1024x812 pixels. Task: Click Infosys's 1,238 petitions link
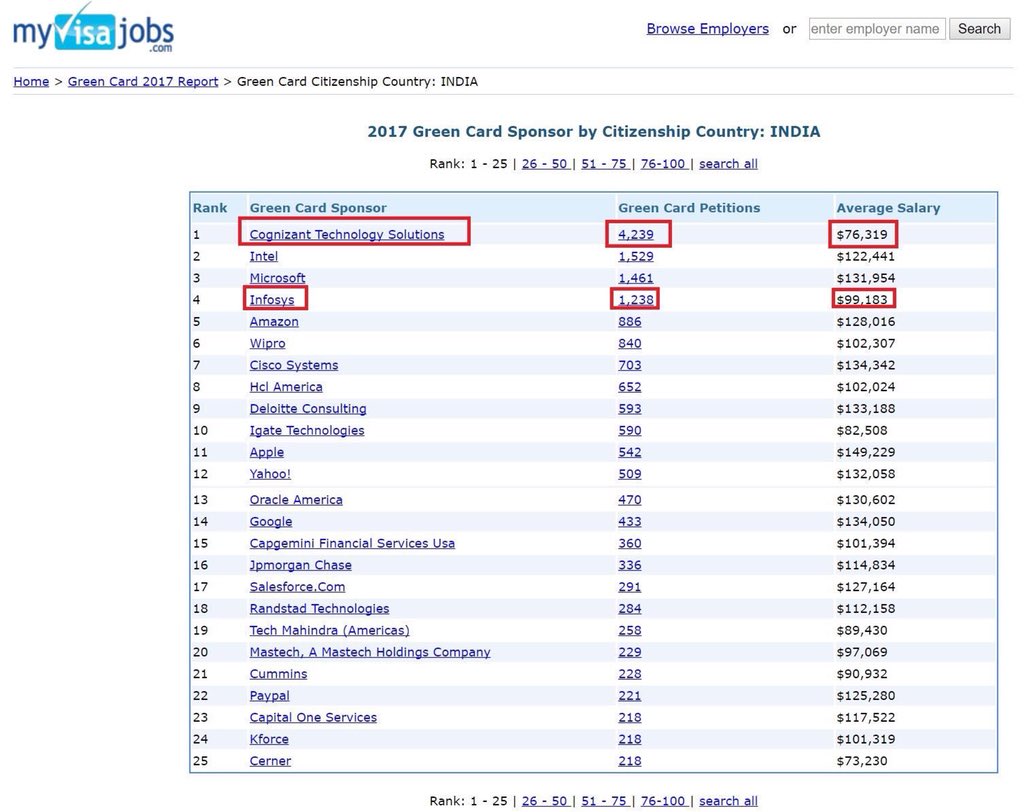[x=636, y=300]
